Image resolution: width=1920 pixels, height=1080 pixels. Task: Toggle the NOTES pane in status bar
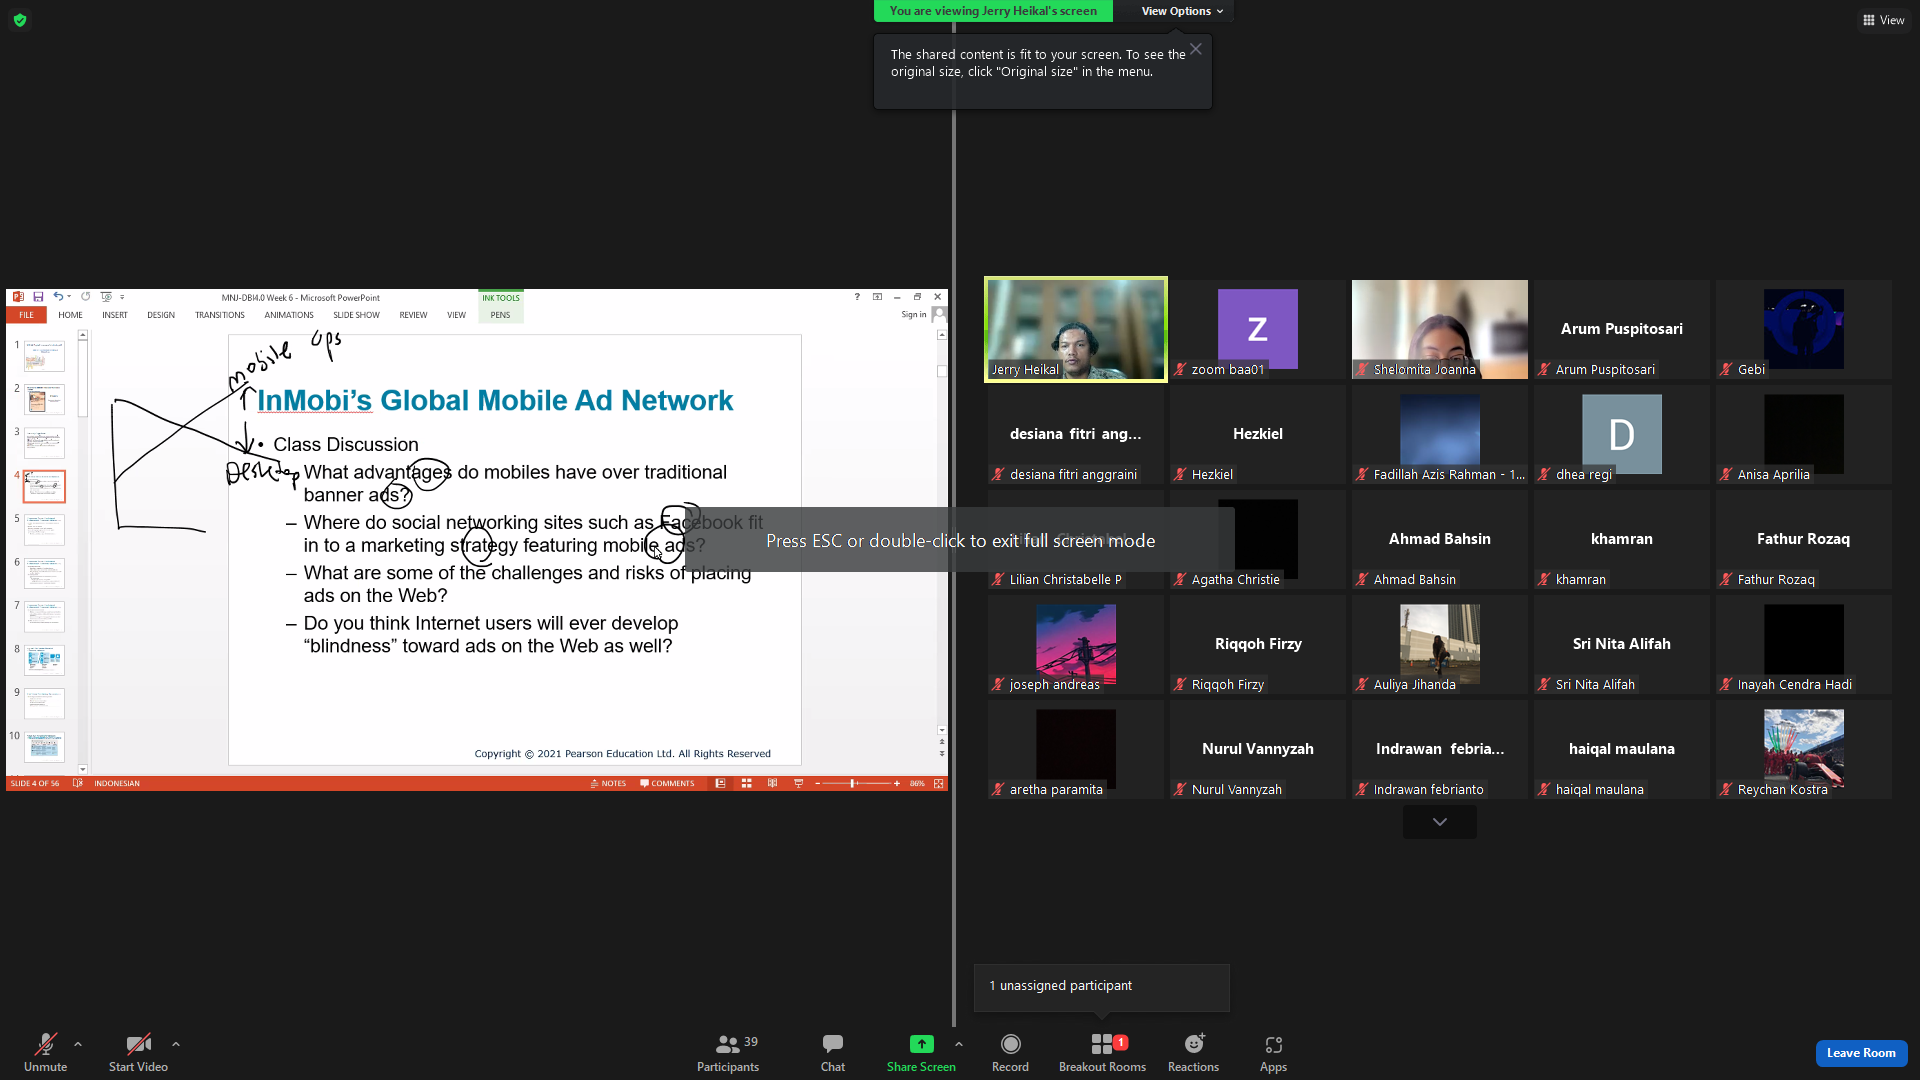coord(608,784)
